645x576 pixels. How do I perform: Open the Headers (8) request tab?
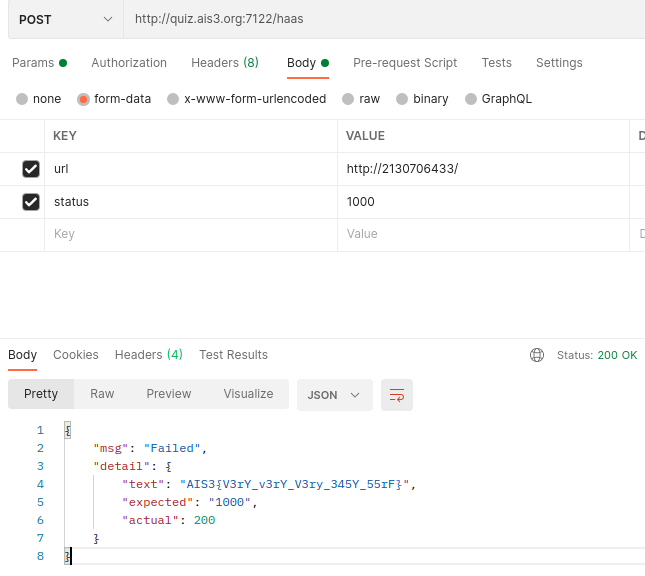(x=224, y=63)
